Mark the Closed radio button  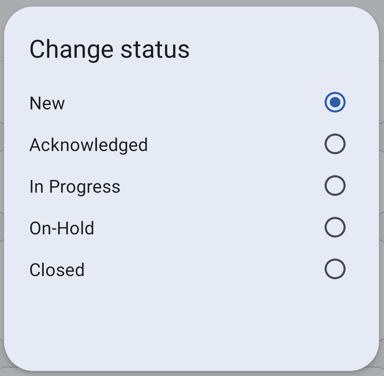pos(335,269)
